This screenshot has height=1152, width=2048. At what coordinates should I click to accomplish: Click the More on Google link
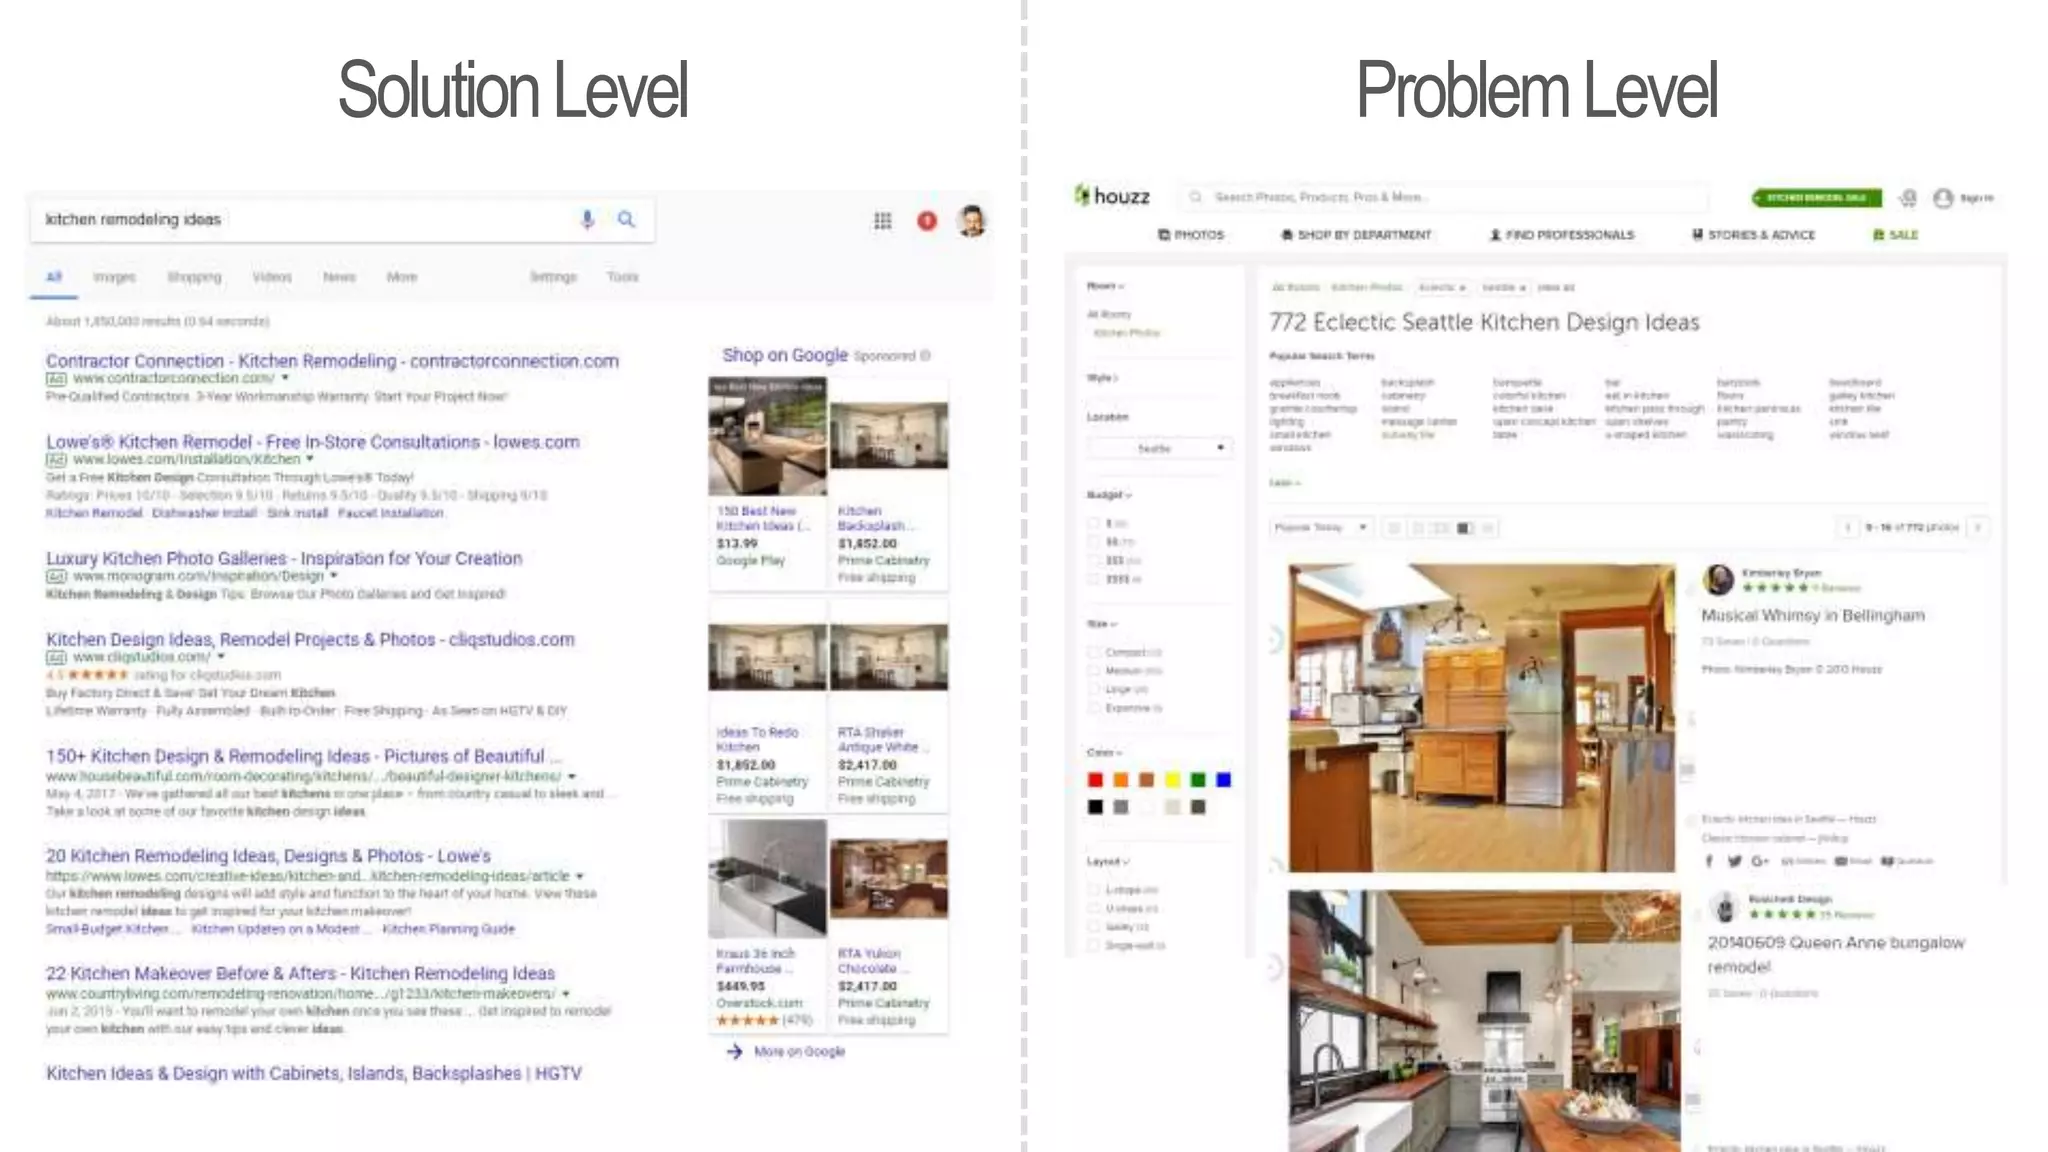[798, 1052]
